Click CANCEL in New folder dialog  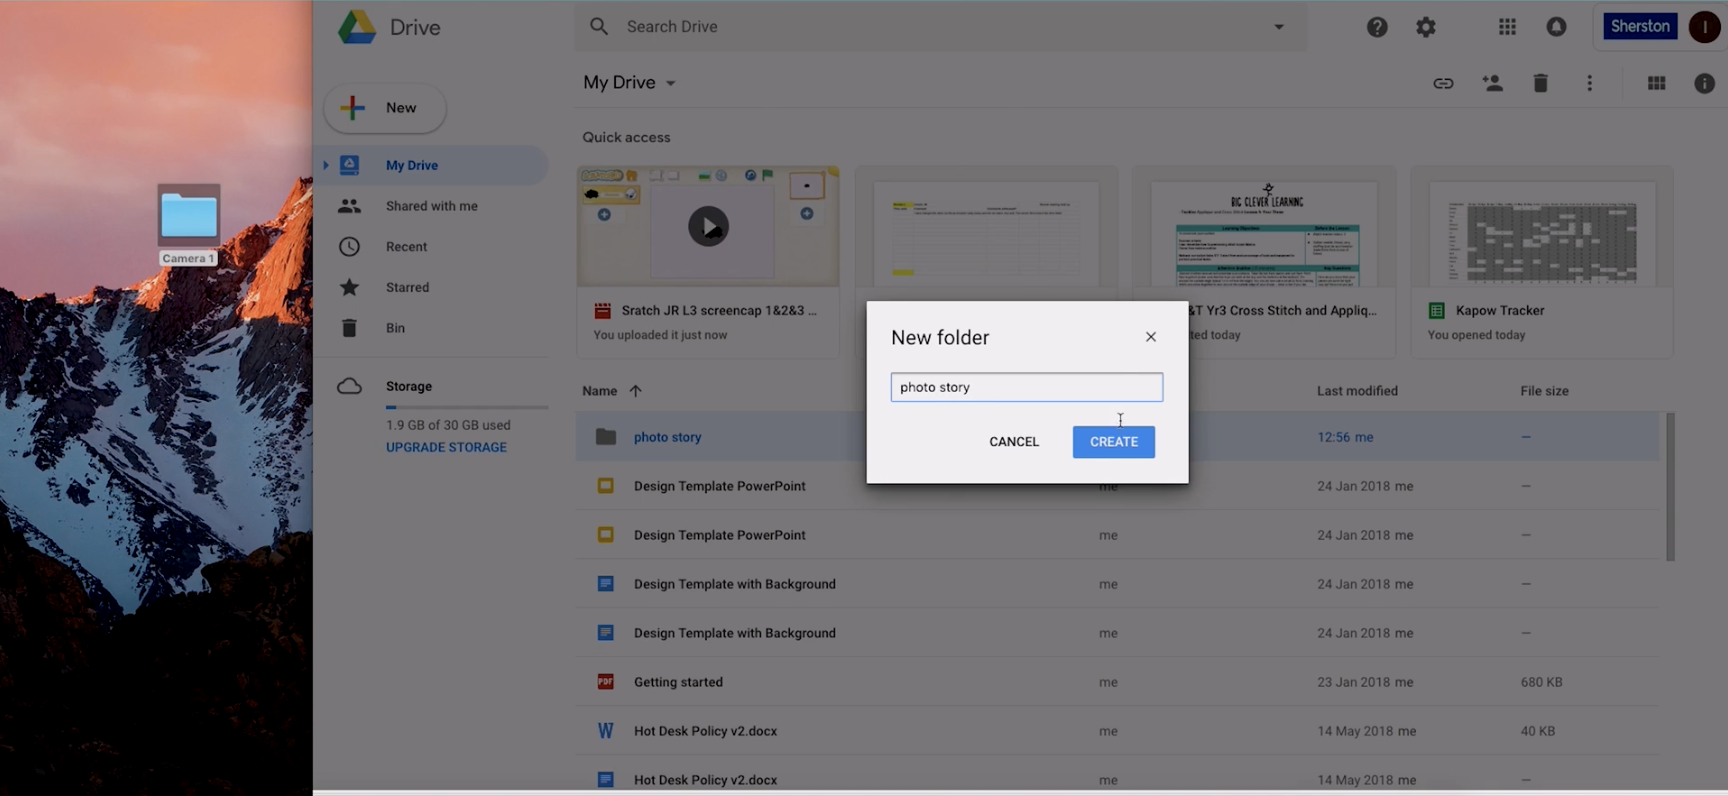pos(1014,442)
